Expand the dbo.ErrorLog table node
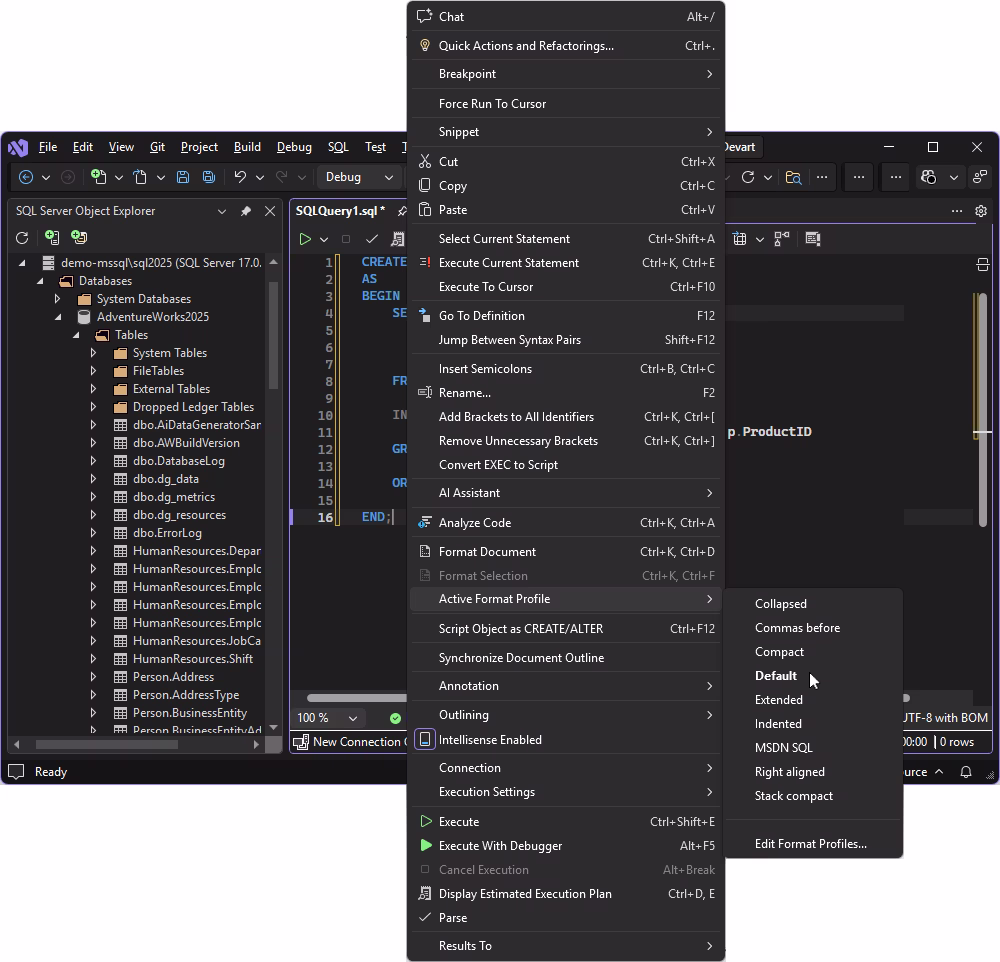This screenshot has width=1000, height=962. click(93, 533)
